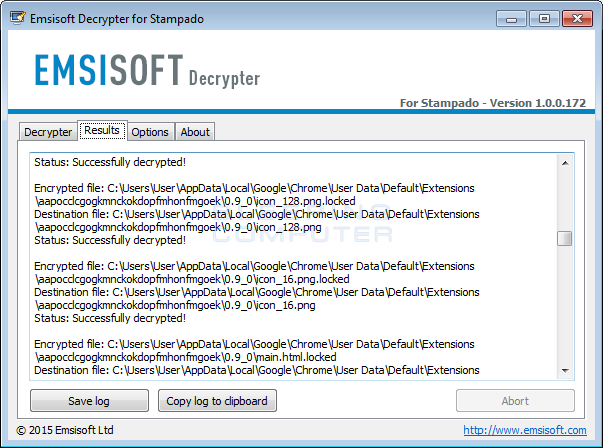Open the emsisoft.com website link
Image resolution: width=603 pixels, height=448 pixels.
525,430
